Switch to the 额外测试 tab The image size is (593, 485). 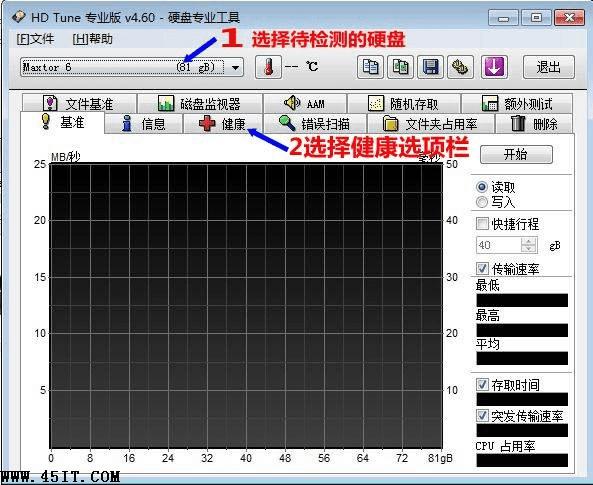pyautogui.click(x=517, y=103)
